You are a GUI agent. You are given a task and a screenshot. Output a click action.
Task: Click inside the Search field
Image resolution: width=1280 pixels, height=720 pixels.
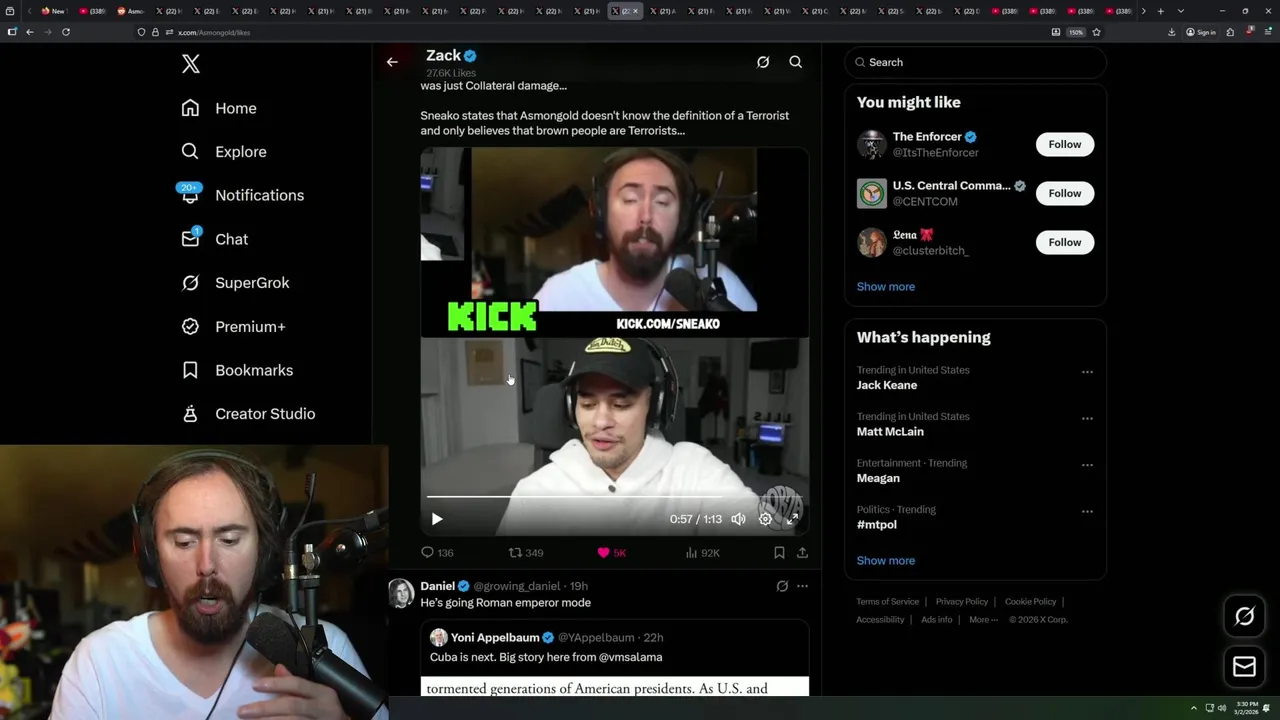click(975, 62)
